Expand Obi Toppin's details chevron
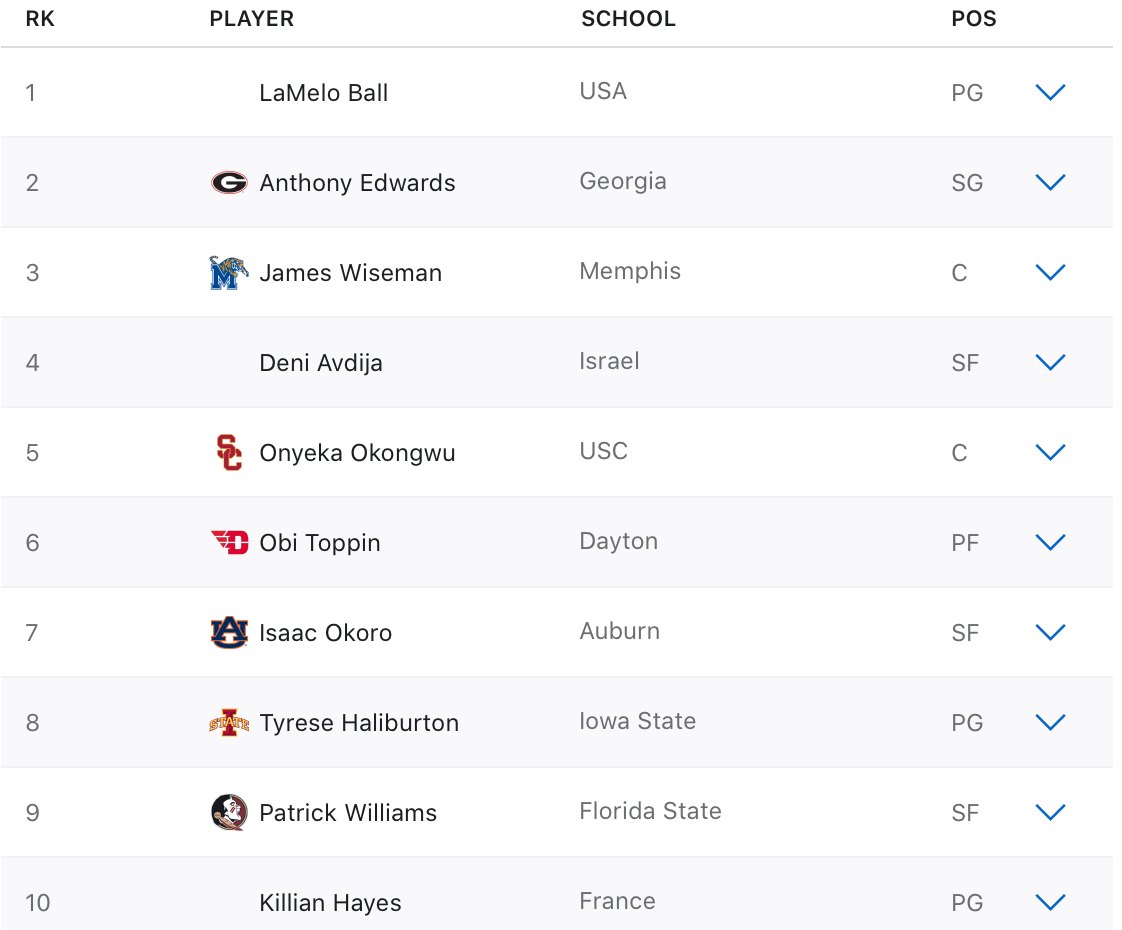 pos(1050,542)
